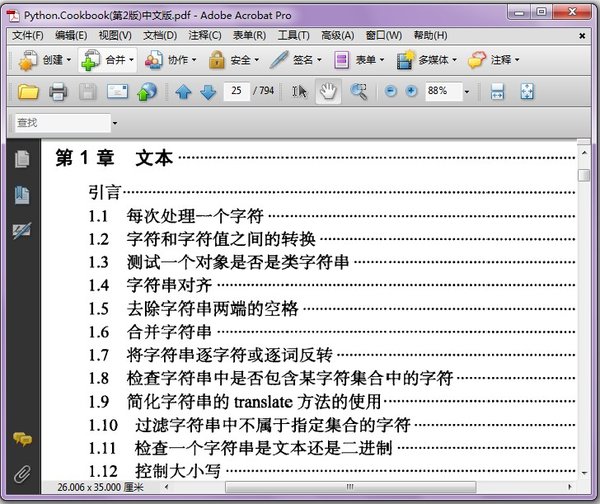The width and height of the screenshot is (600, 504).
Task: Open the 视图(V) menu
Action: [115, 36]
